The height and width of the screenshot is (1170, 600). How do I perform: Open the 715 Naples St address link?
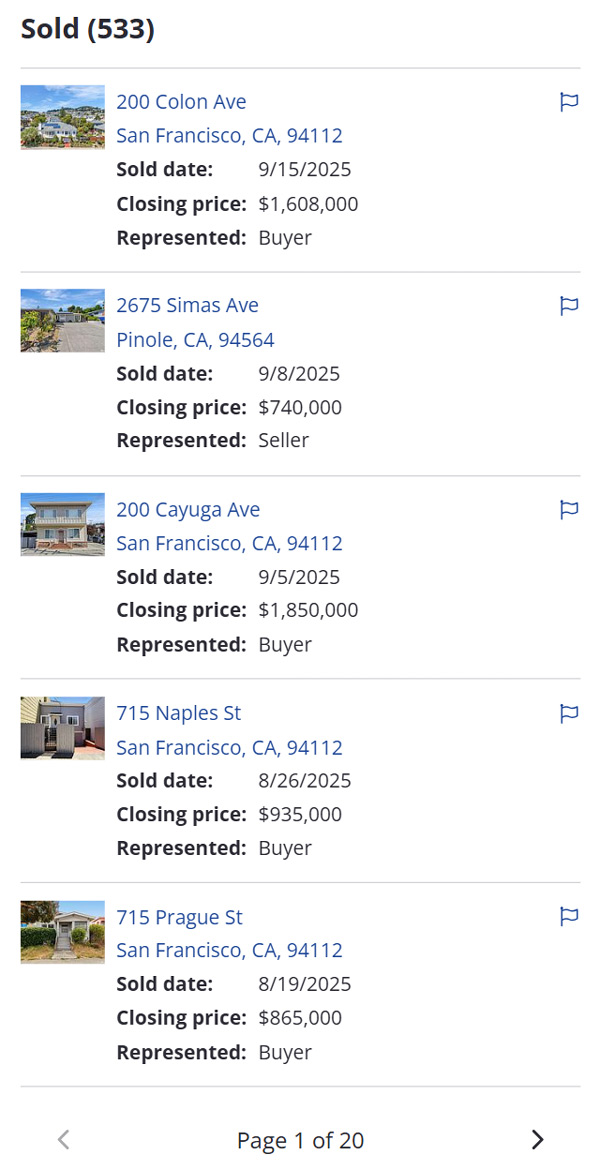pos(178,713)
